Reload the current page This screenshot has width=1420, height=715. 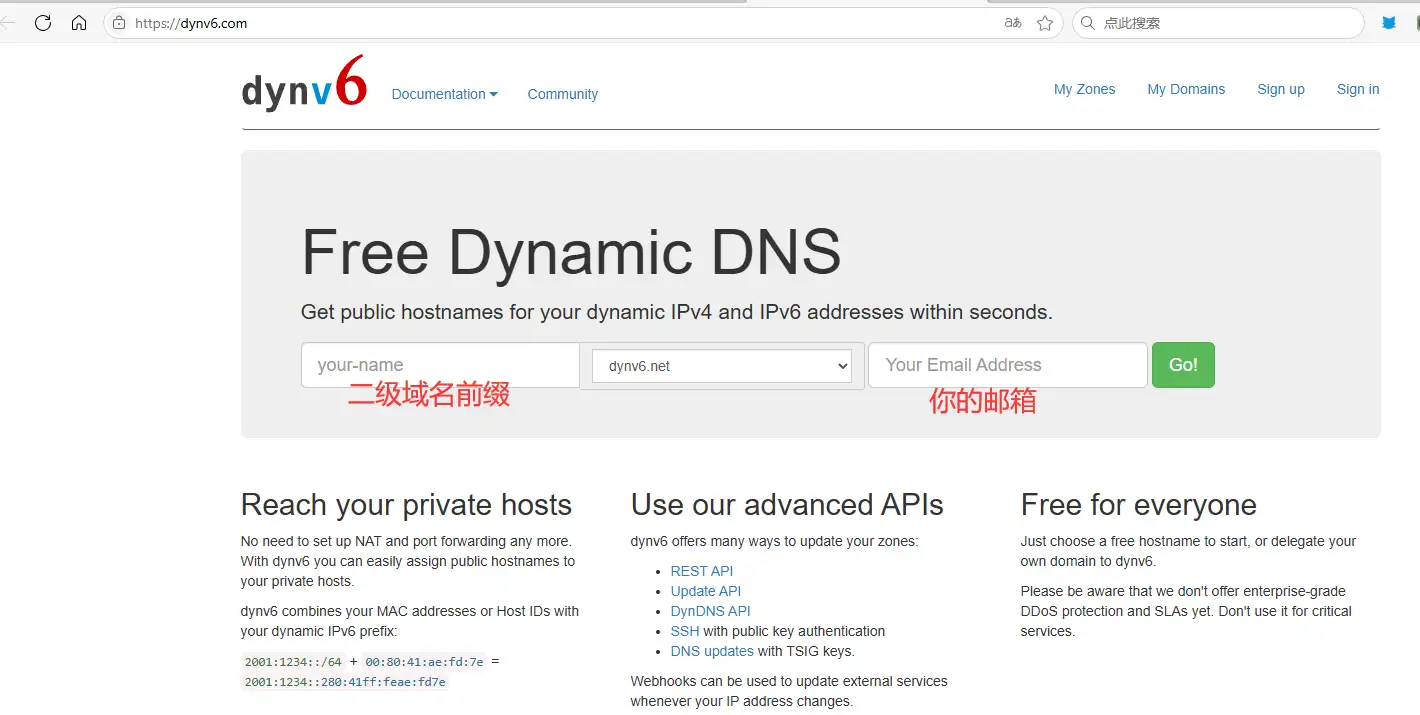(x=43, y=22)
